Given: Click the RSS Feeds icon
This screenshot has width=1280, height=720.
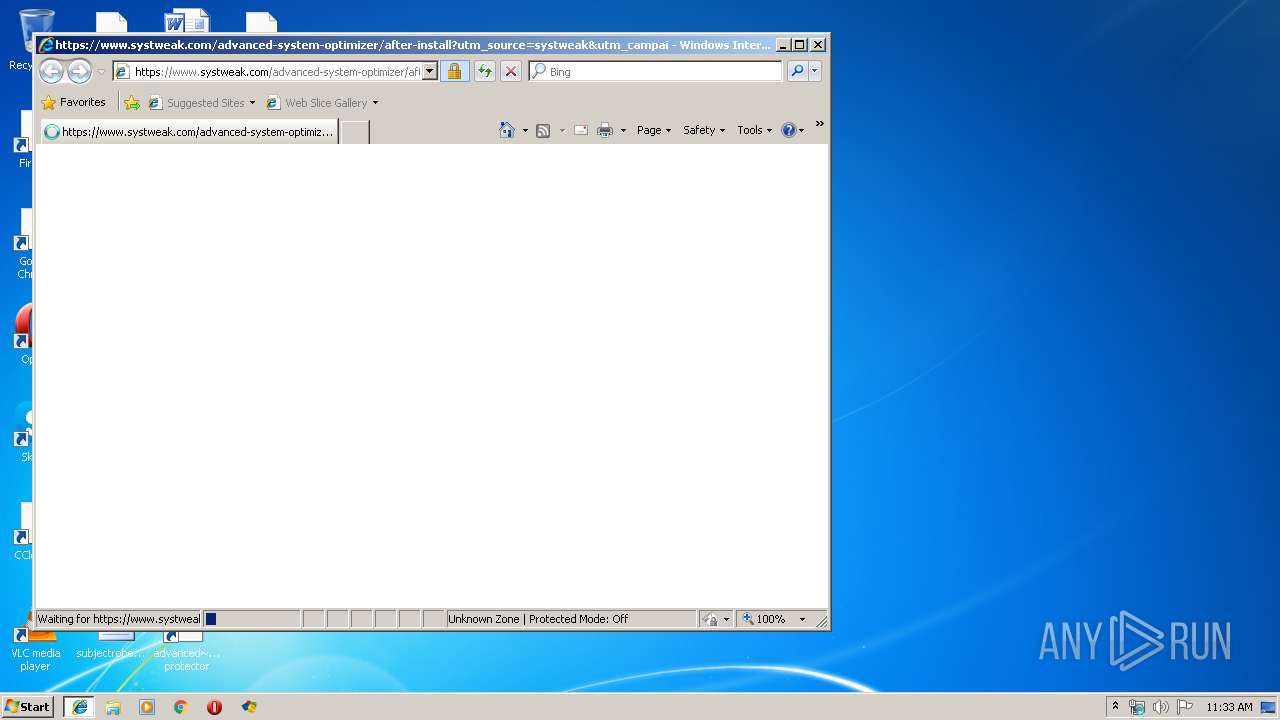Looking at the screenshot, I should coord(543,130).
